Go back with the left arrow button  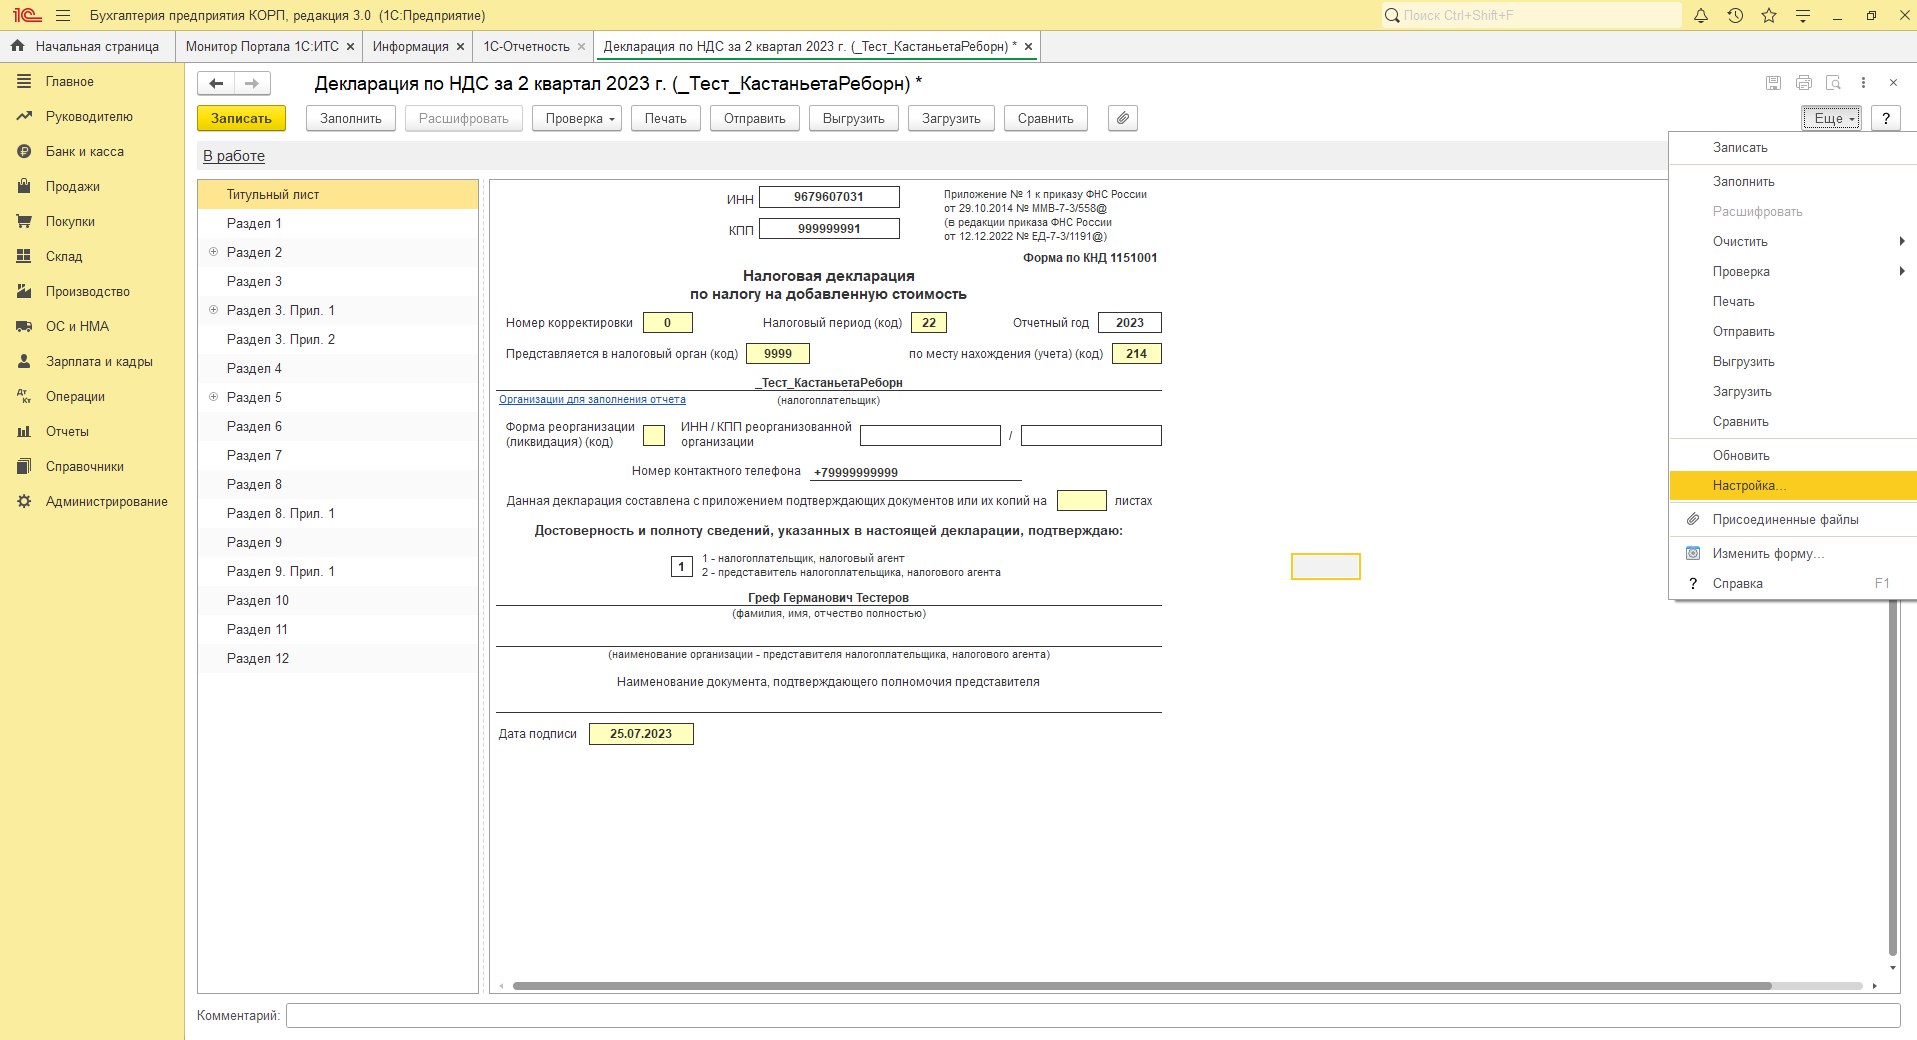click(216, 83)
